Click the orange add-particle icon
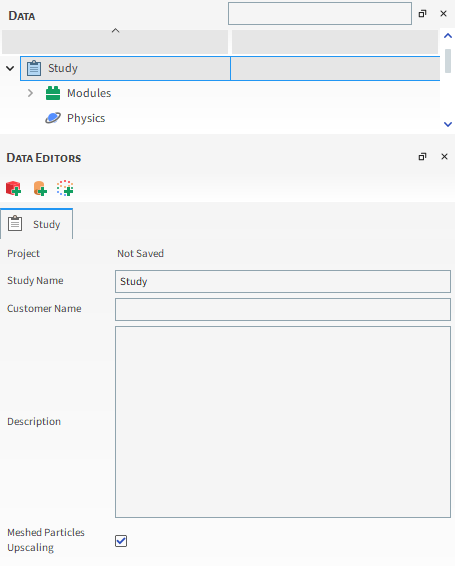Viewport: 455px width, 566px height. (40, 188)
